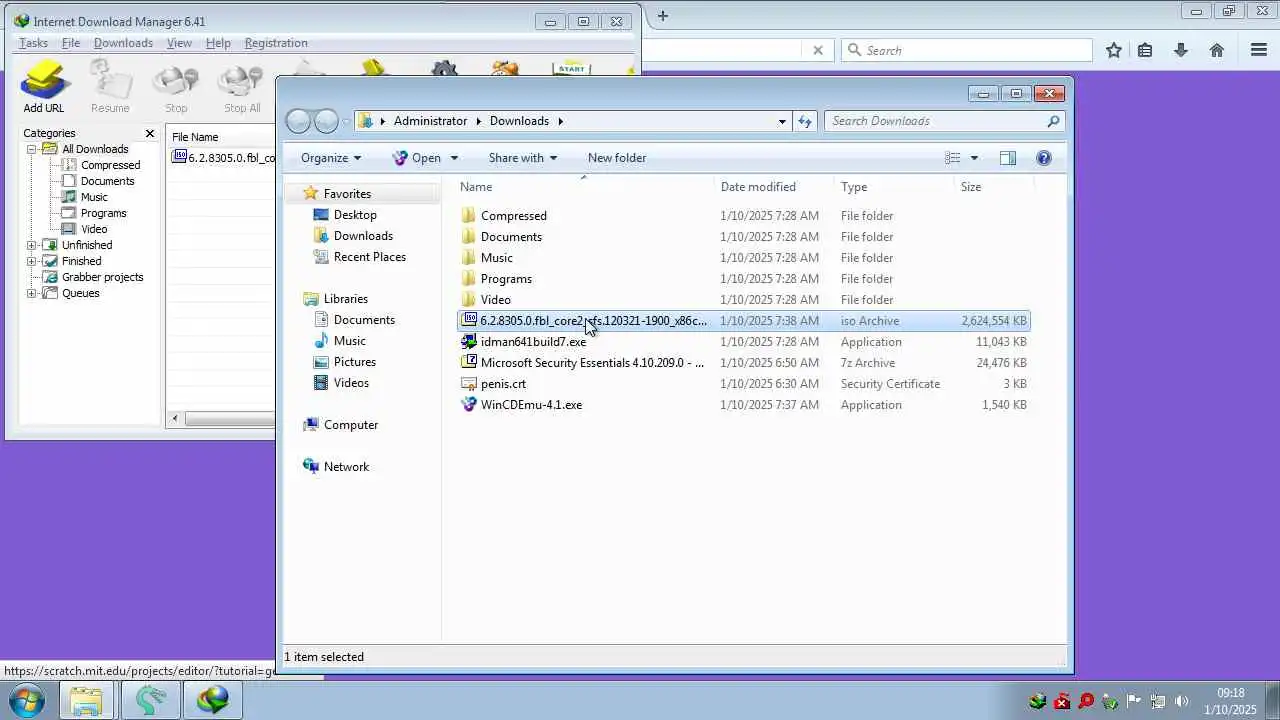The width and height of the screenshot is (1280, 720).
Task: Click the IDM list horizontal scrollbar left arrow
Action: click(x=176, y=419)
